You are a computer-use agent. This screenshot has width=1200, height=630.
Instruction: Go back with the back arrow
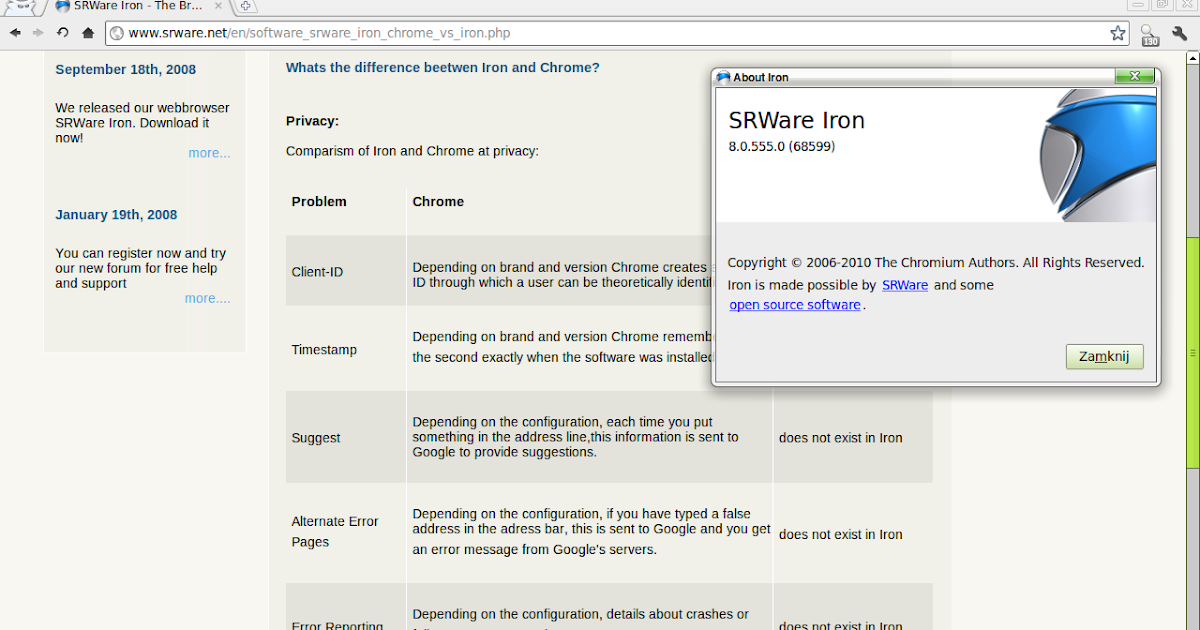point(15,33)
